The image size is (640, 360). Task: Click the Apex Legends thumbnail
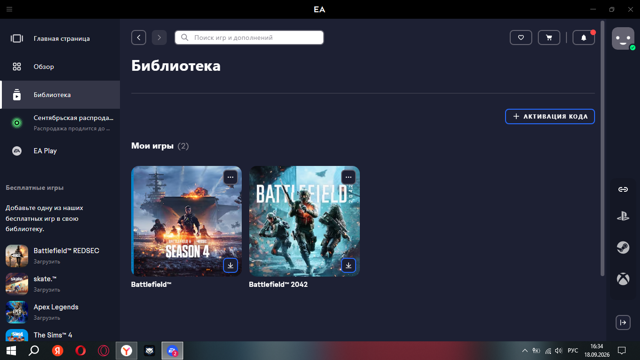point(17,312)
